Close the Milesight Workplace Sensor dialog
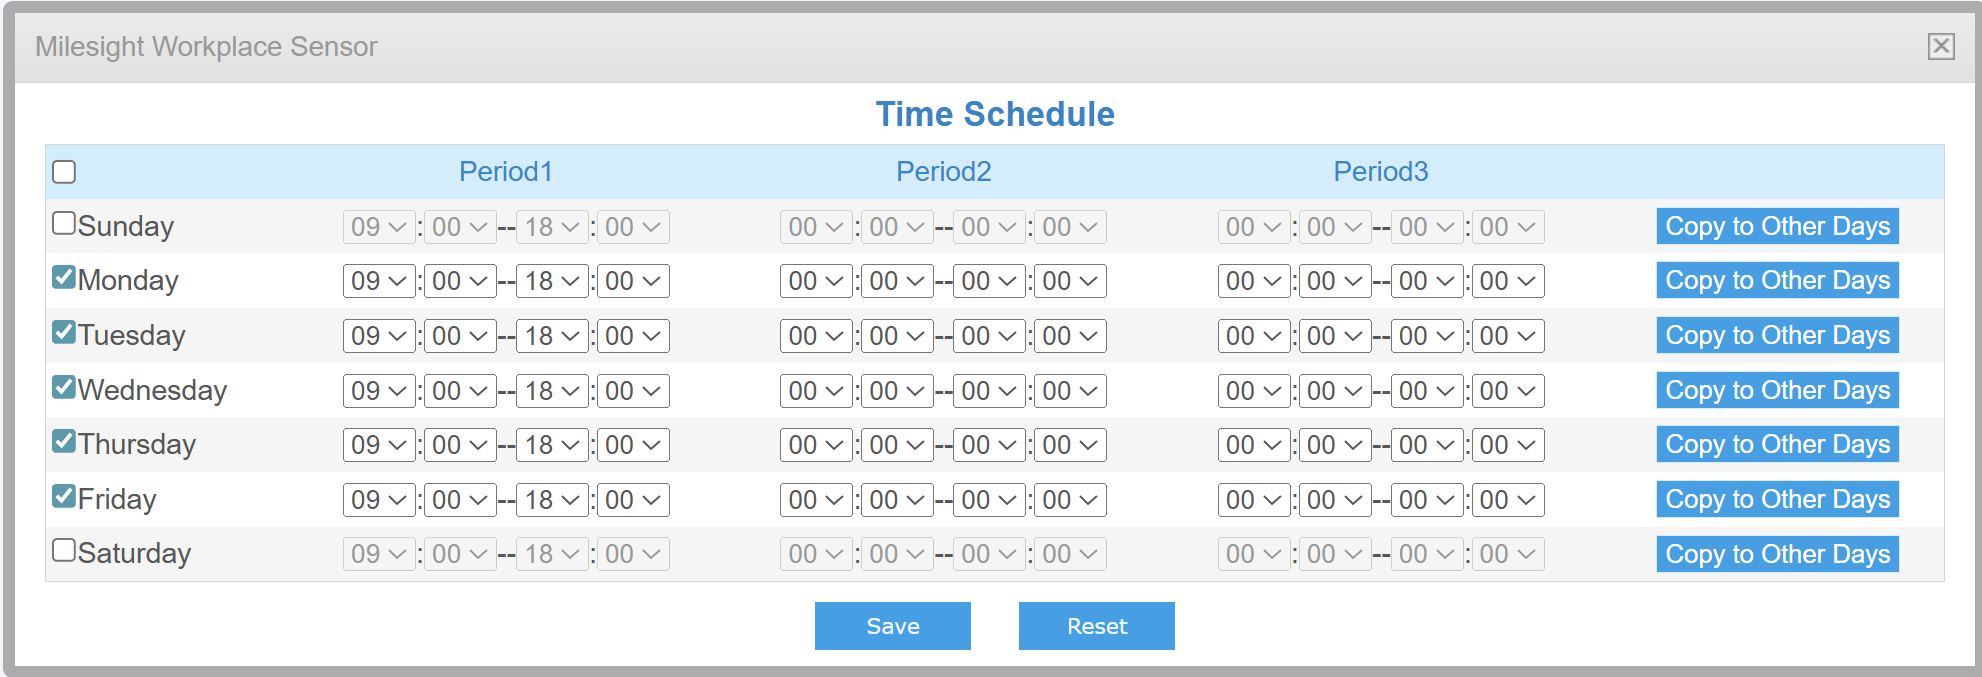 tap(1940, 46)
